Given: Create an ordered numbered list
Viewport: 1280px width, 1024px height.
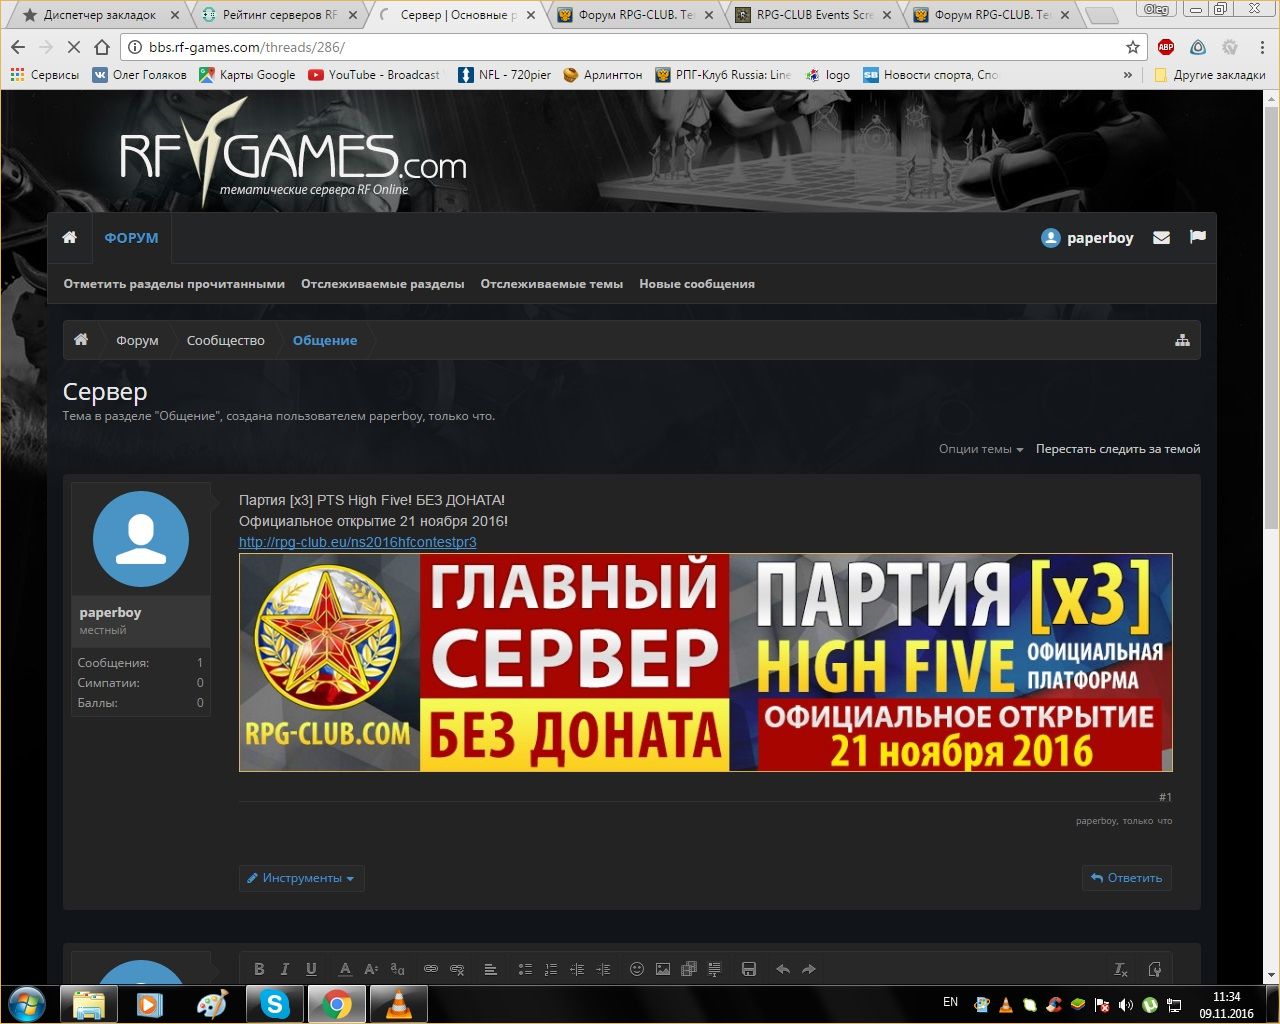Looking at the screenshot, I should point(551,969).
